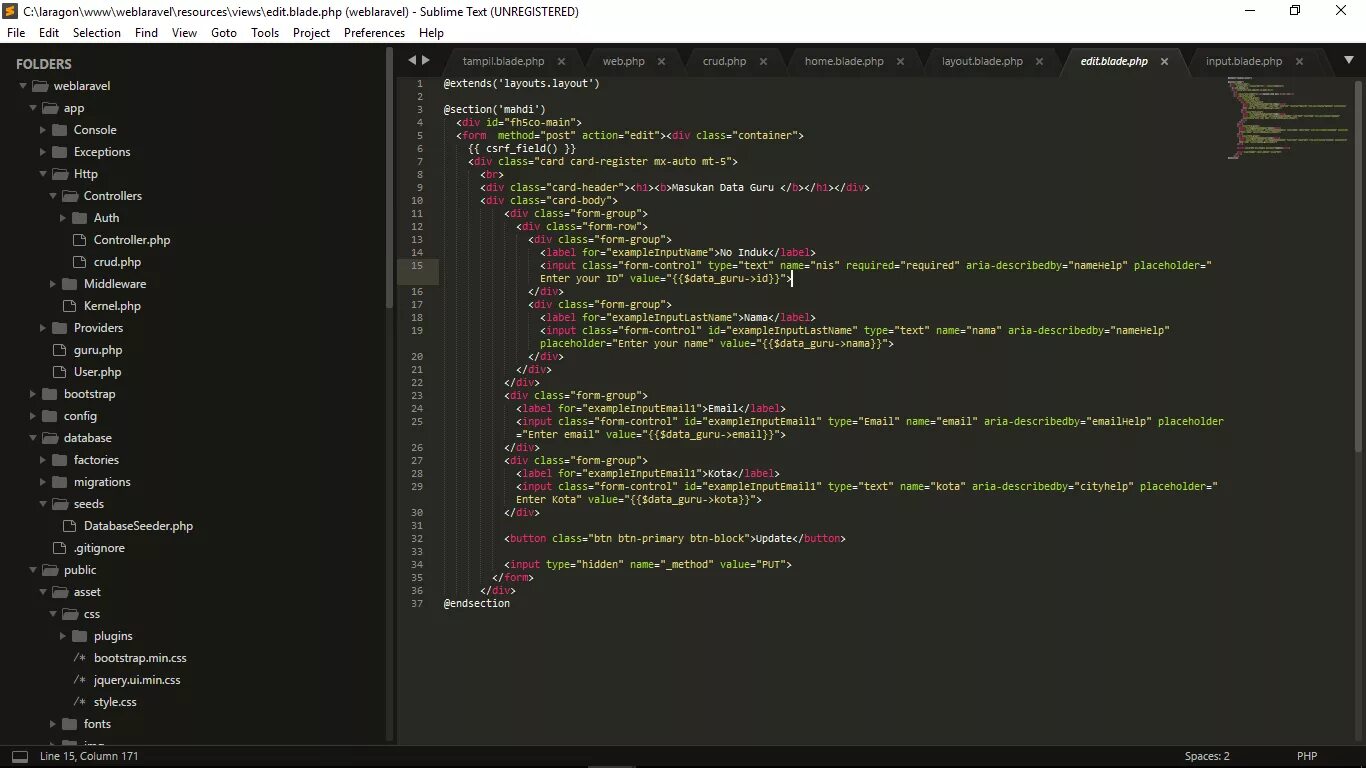Expand the config folder
The width and height of the screenshot is (1366, 768).
pos(33,416)
